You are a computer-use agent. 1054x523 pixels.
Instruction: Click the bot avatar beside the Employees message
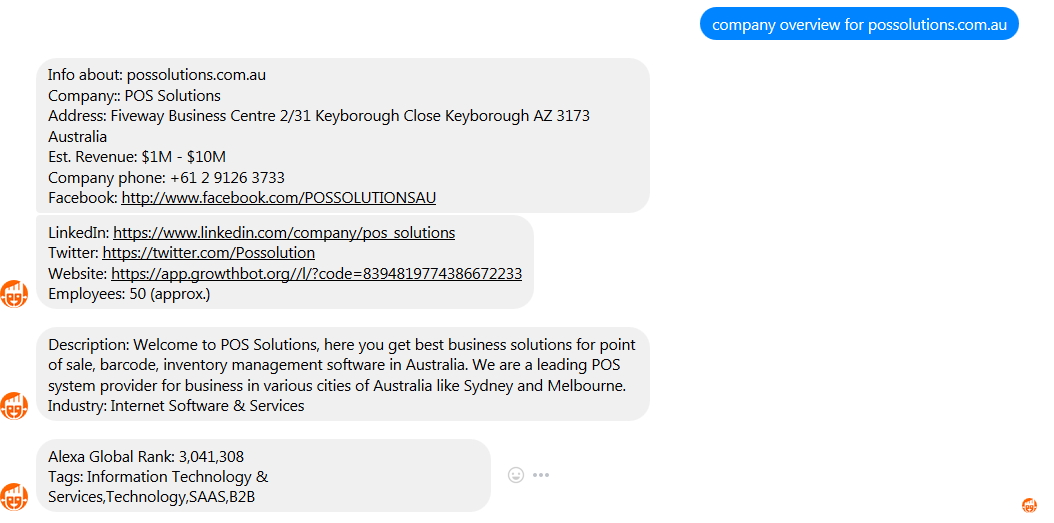pyautogui.click(x=13, y=294)
